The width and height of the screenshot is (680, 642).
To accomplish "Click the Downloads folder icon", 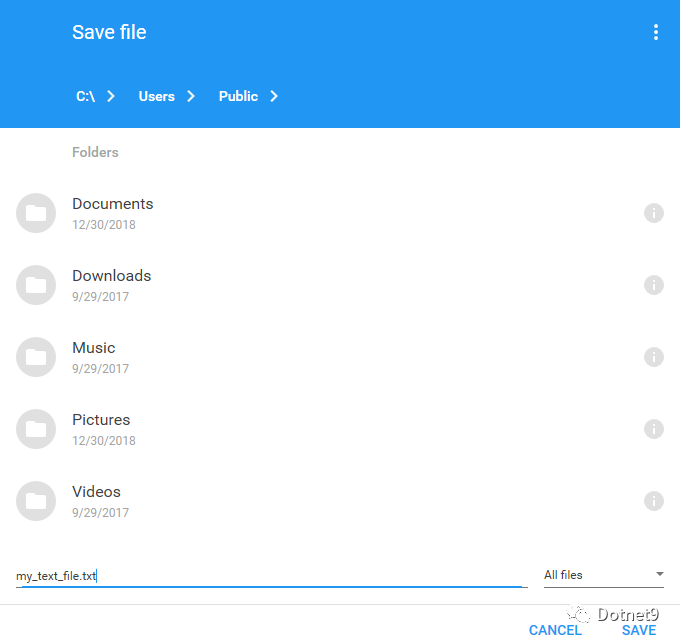I will pyautogui.click(x=36, y=285).
